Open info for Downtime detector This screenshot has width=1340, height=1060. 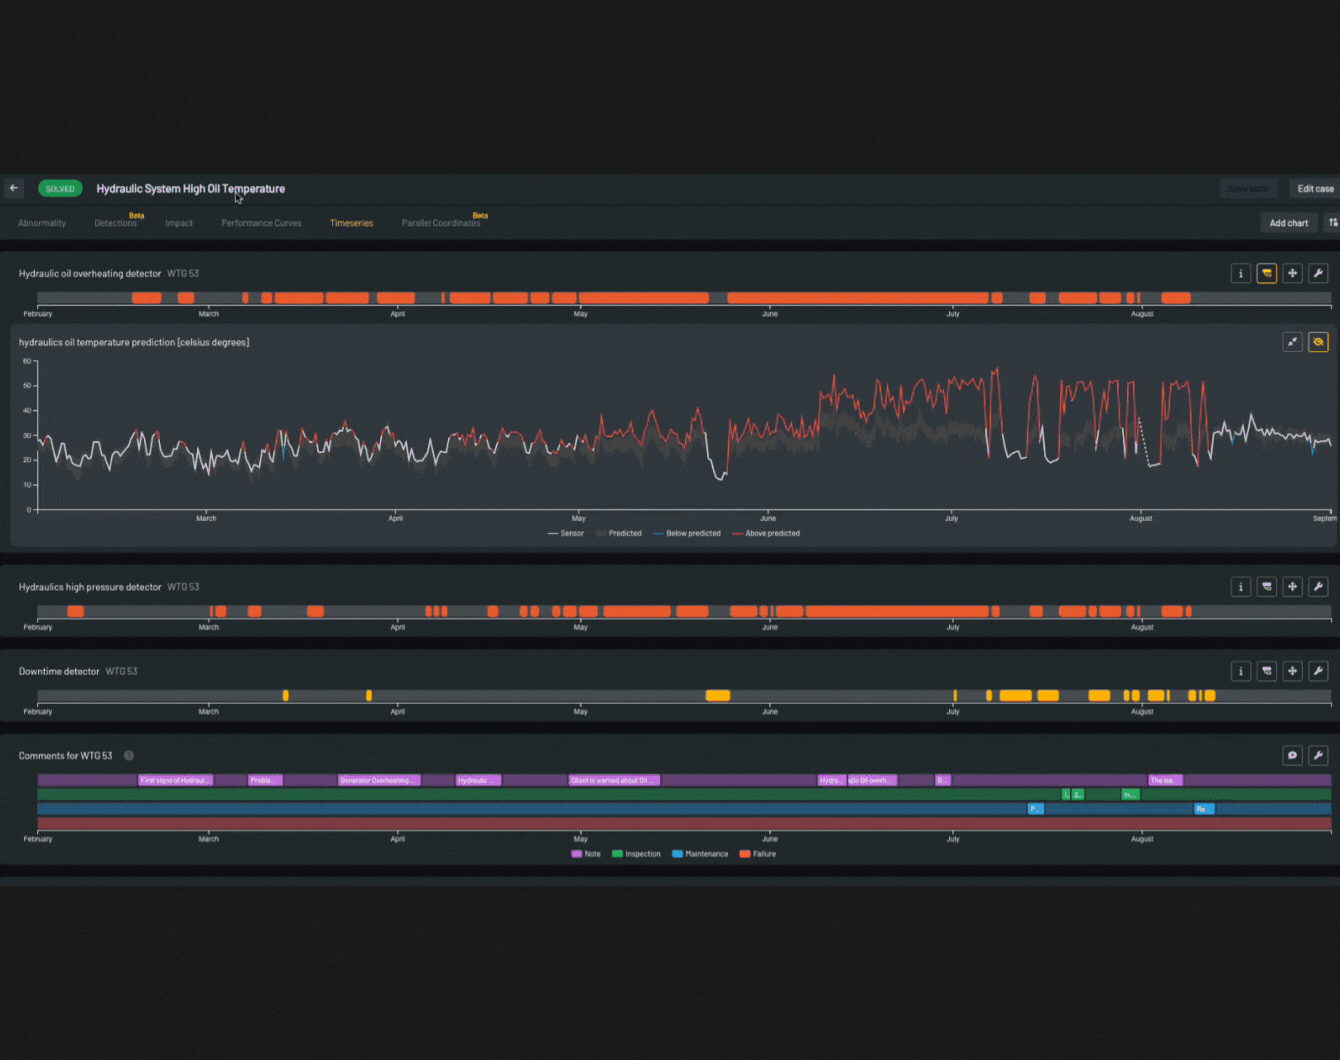pyautogui.click(x=1241, y=671)
